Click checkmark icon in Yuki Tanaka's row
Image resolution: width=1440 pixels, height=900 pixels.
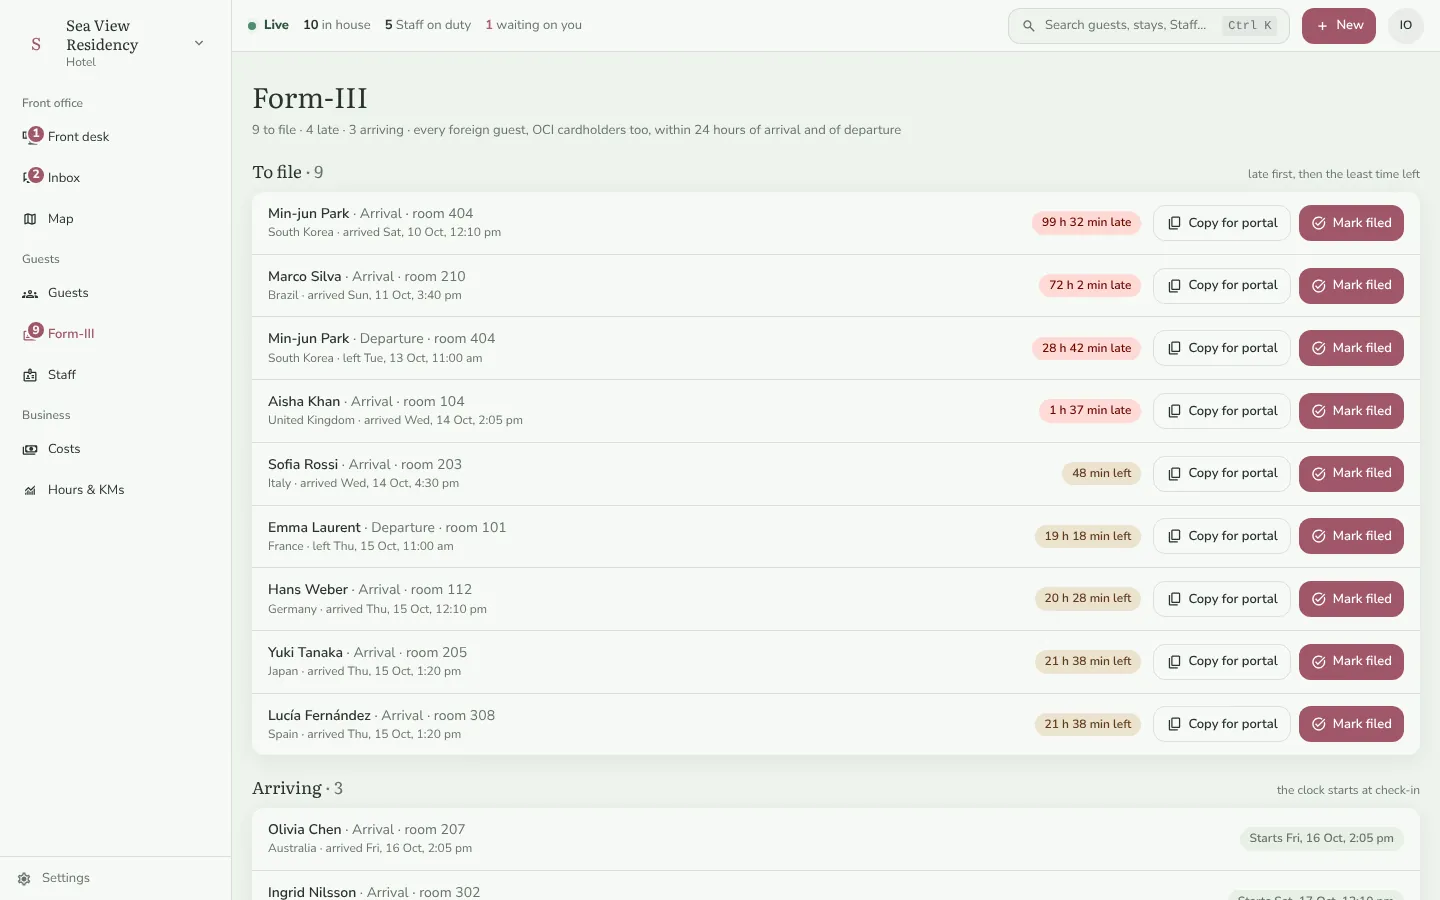tap(1319, 662)
